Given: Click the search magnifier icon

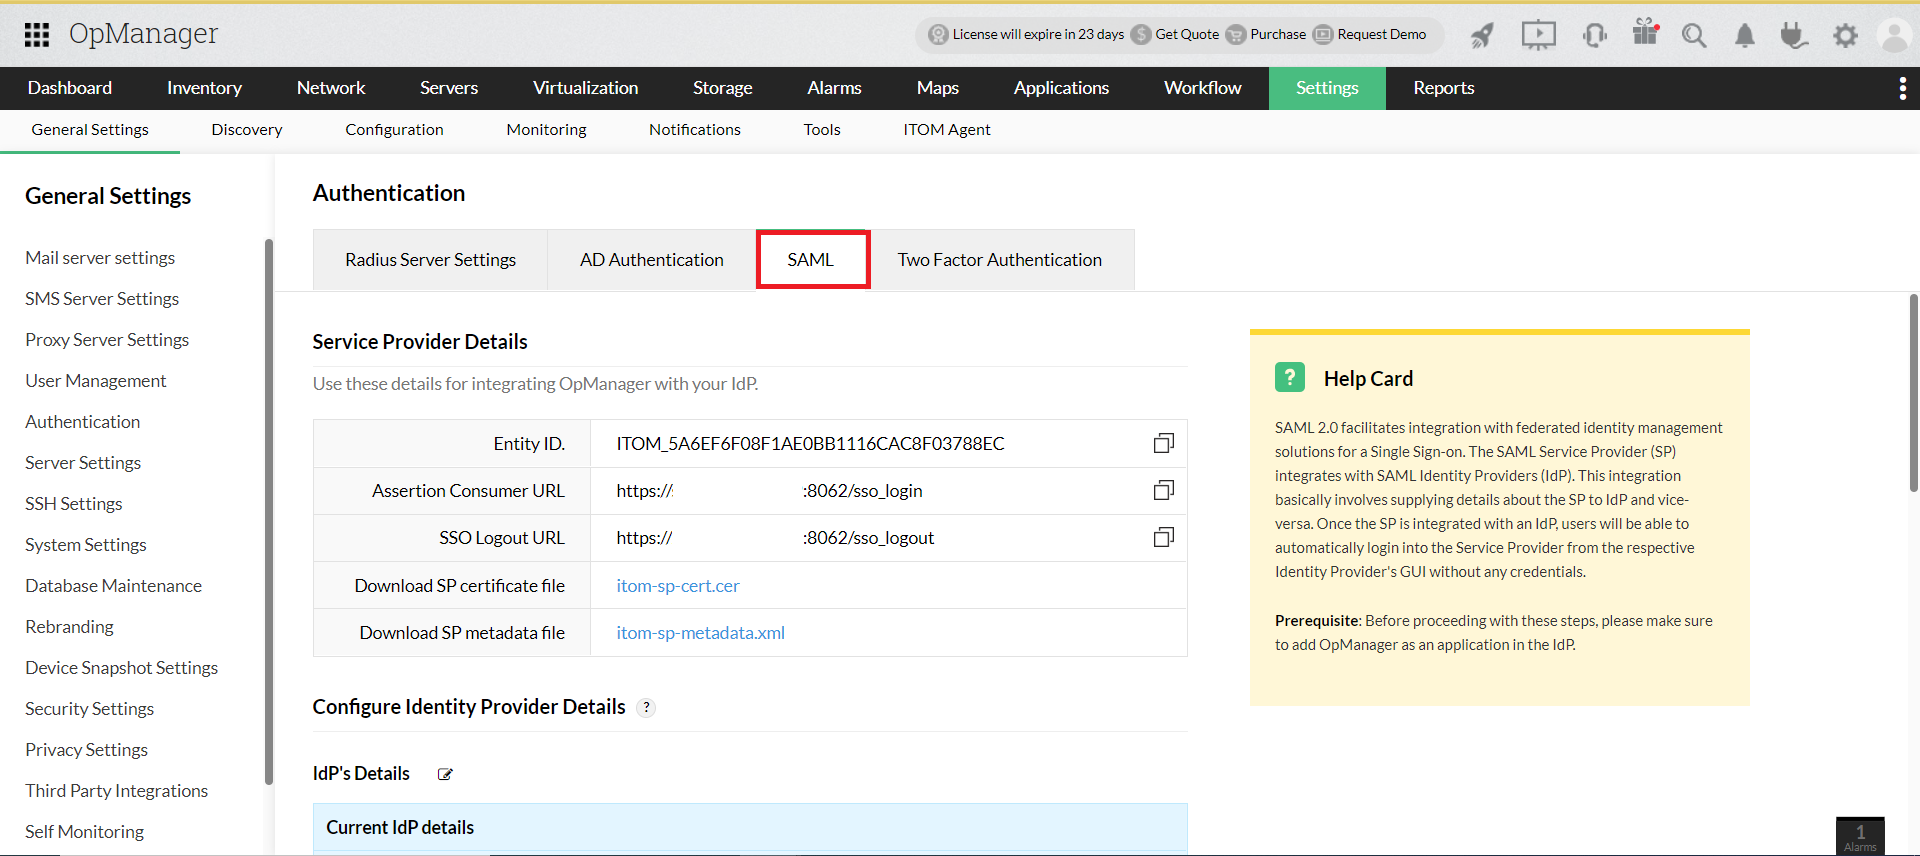Looking at the screenshot, I should click(x=1694, y=36).
